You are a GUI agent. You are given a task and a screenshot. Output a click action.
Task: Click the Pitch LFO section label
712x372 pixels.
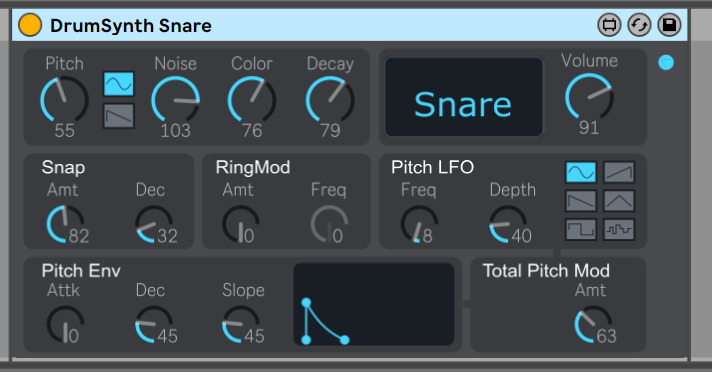(x=432, y=168)
